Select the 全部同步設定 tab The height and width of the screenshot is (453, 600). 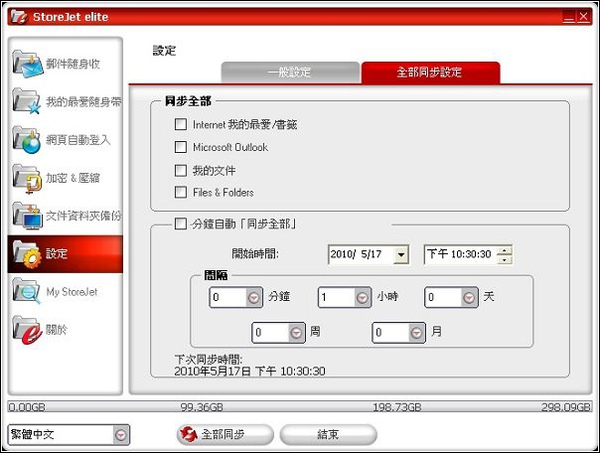[x=430, y=73]
